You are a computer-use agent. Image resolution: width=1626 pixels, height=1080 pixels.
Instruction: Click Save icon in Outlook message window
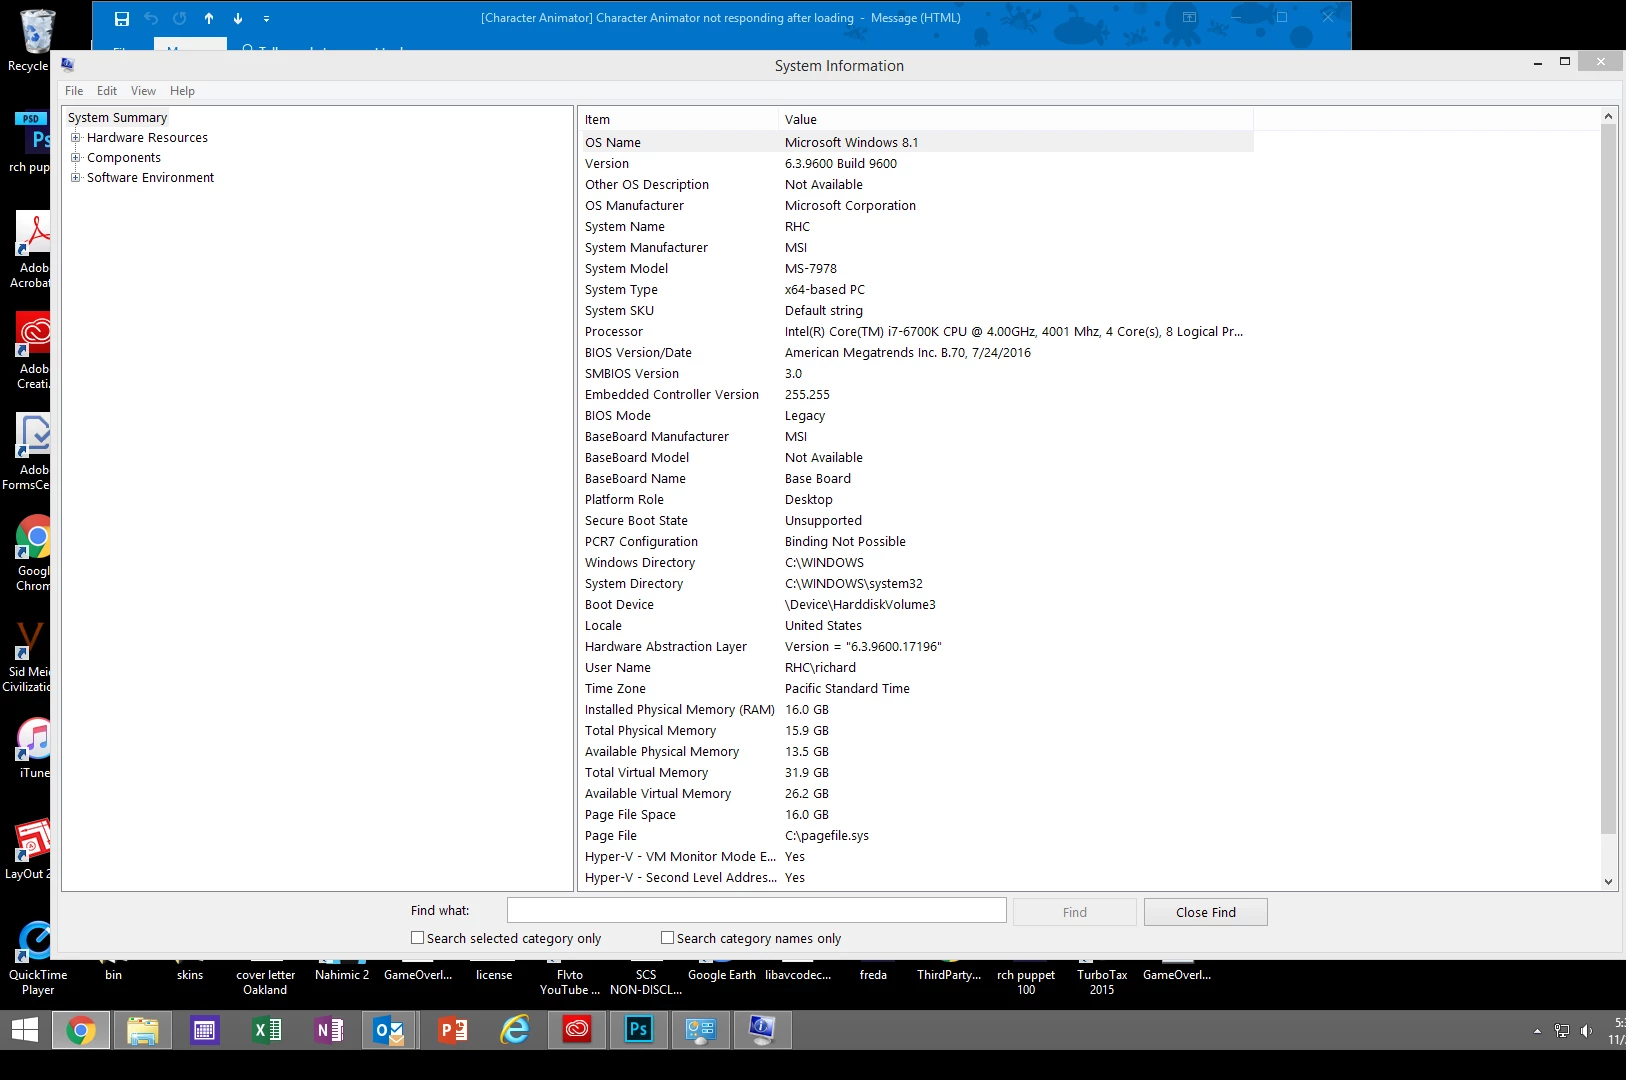coord(121,18)
